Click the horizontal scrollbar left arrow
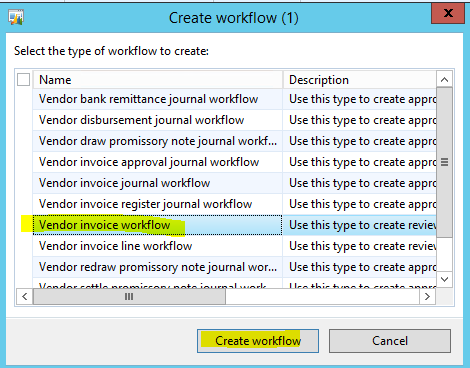Viewport: 470px width, 368px height. click(24, 296)
